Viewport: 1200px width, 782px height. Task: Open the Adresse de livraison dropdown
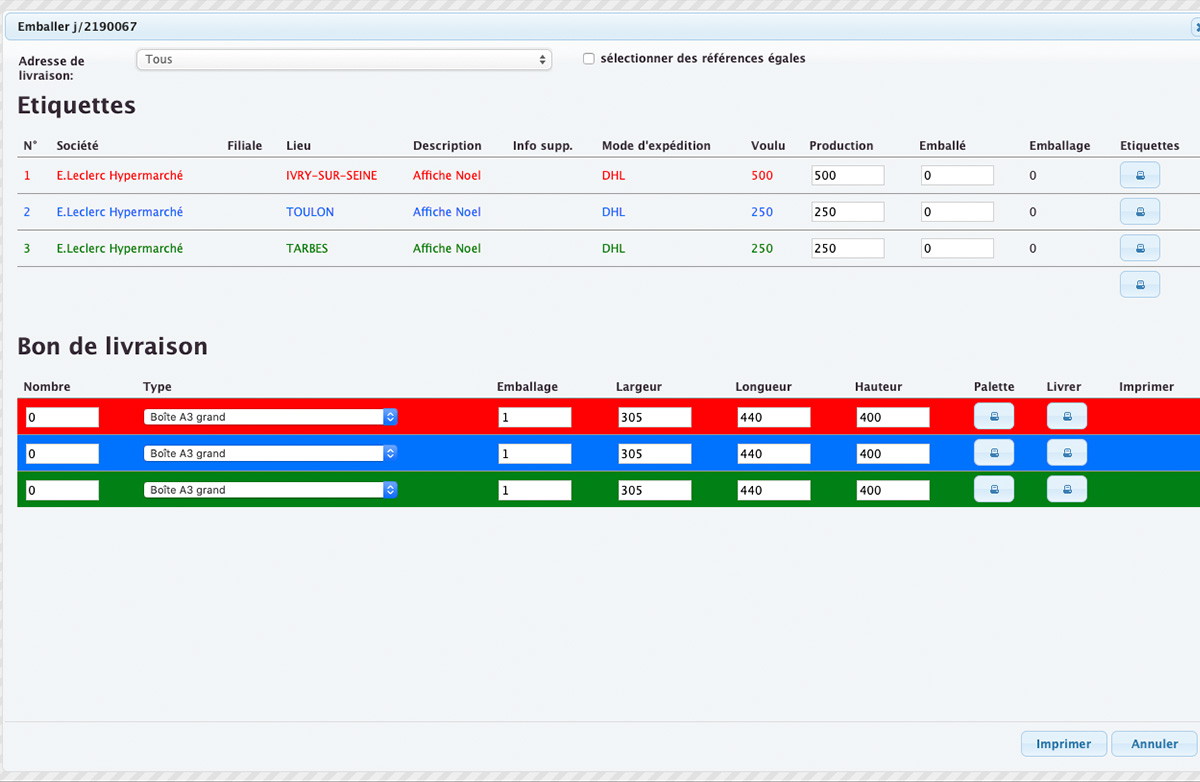[343, 60]
